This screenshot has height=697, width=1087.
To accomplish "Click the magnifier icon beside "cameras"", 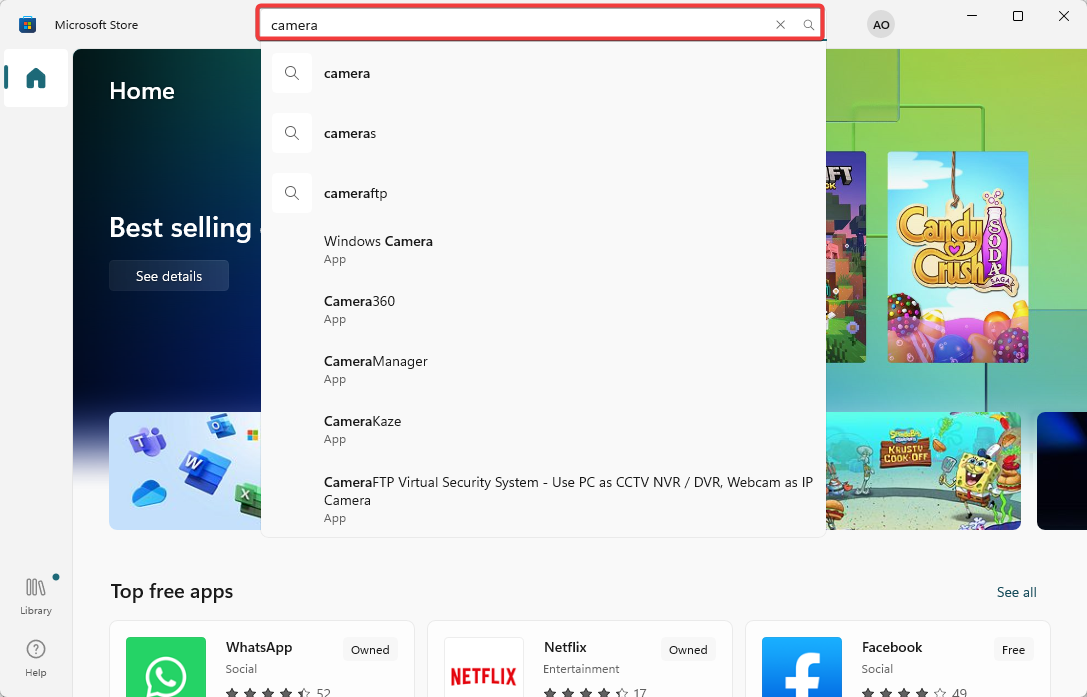I will click(x=292, y=133).
